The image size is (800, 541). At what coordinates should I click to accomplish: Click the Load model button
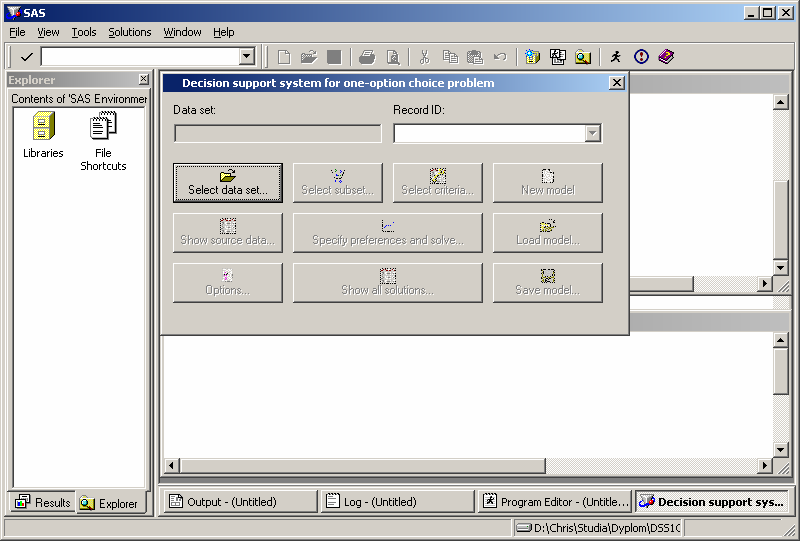point(548,233)
